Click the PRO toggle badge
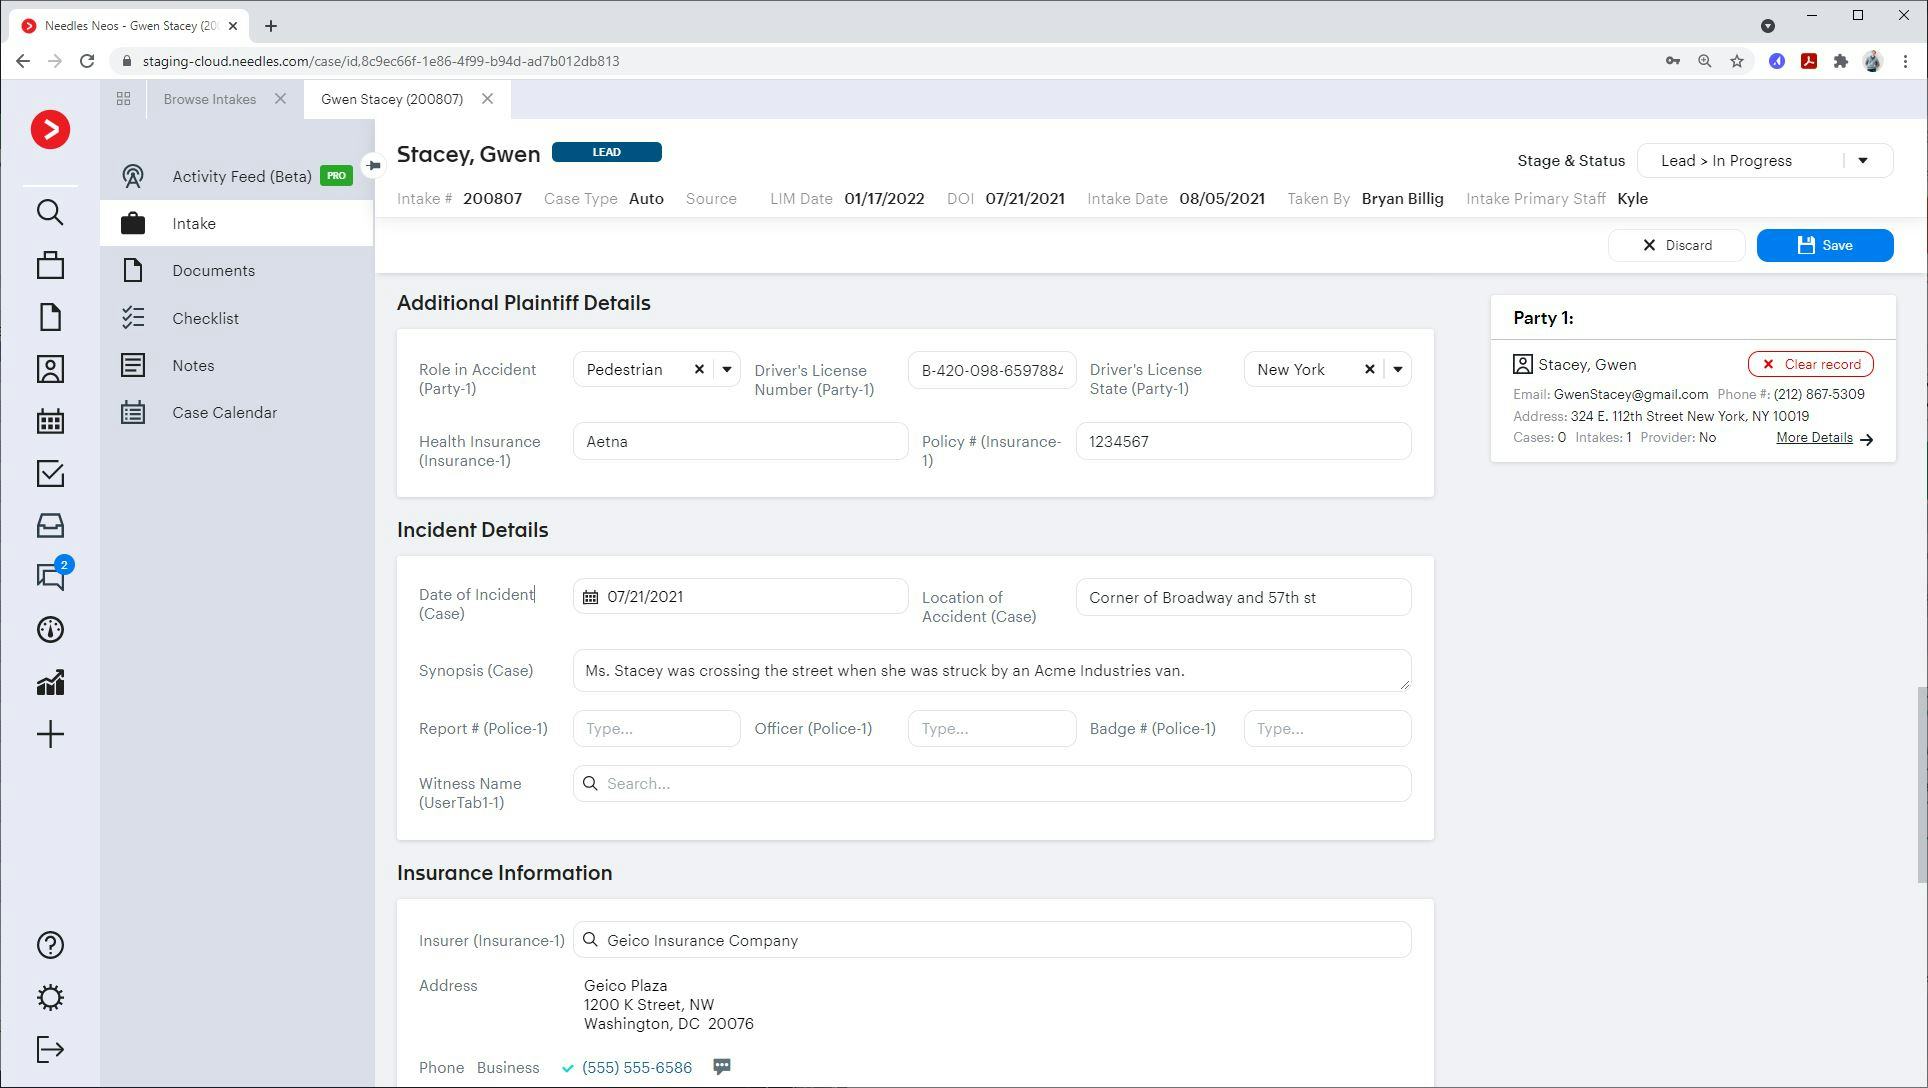The image size is (1928, 1088). pos(336,176)
